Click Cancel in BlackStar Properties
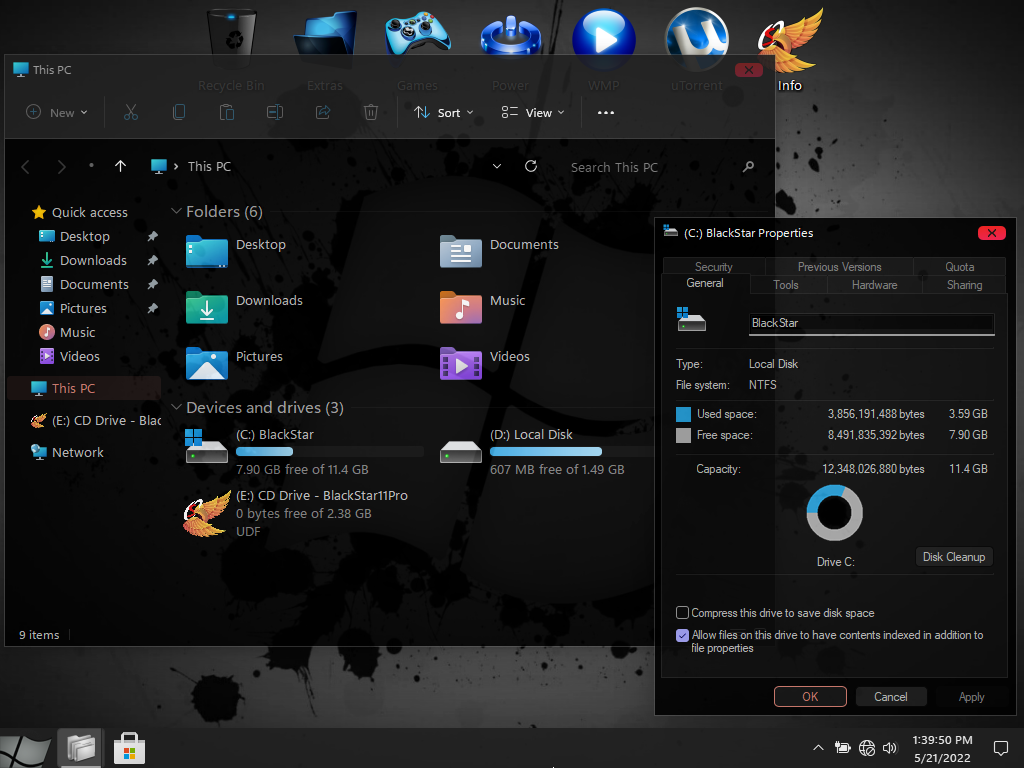 (891, 696)
